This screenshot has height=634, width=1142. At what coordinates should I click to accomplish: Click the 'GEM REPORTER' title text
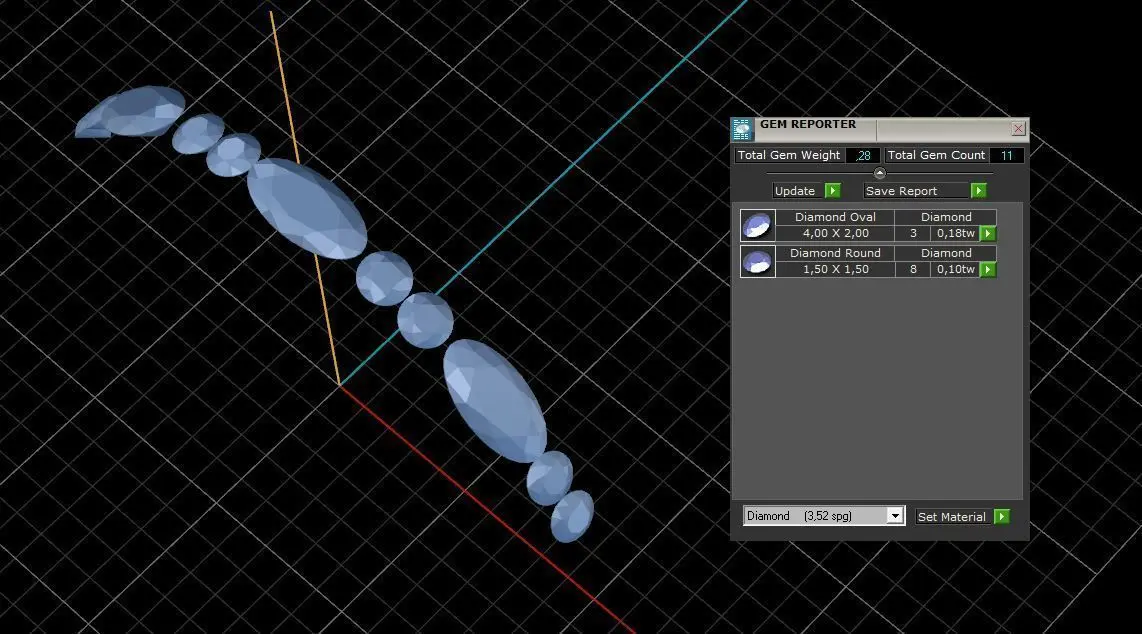click(x=808, y=124)
